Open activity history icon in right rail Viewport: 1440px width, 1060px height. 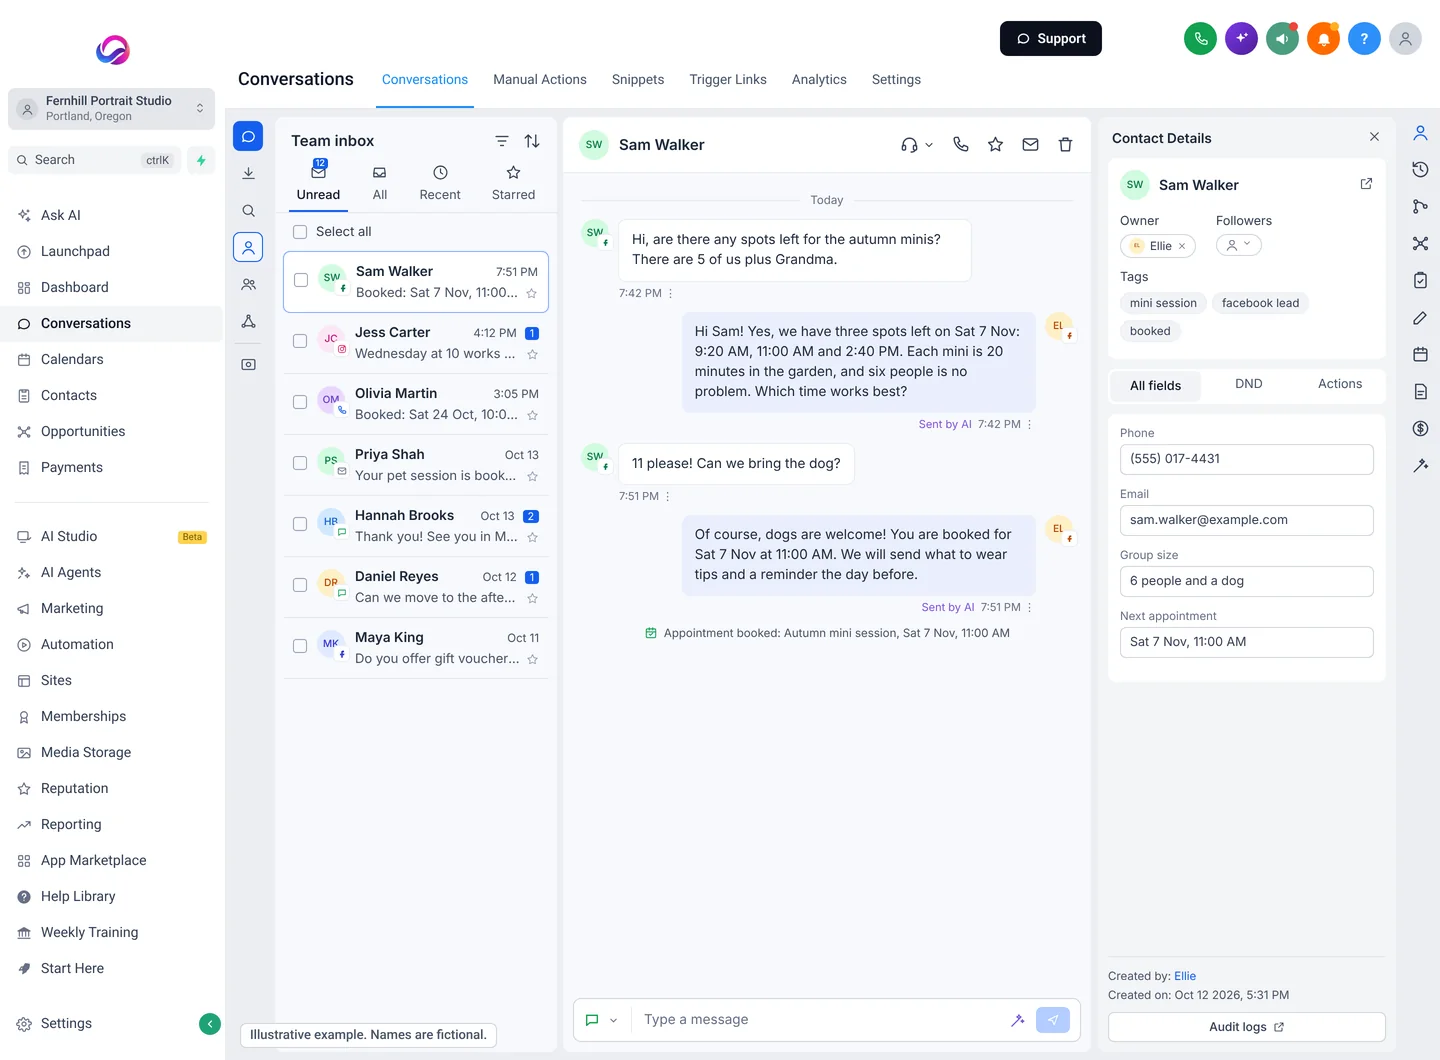[x=1420, y=169]
